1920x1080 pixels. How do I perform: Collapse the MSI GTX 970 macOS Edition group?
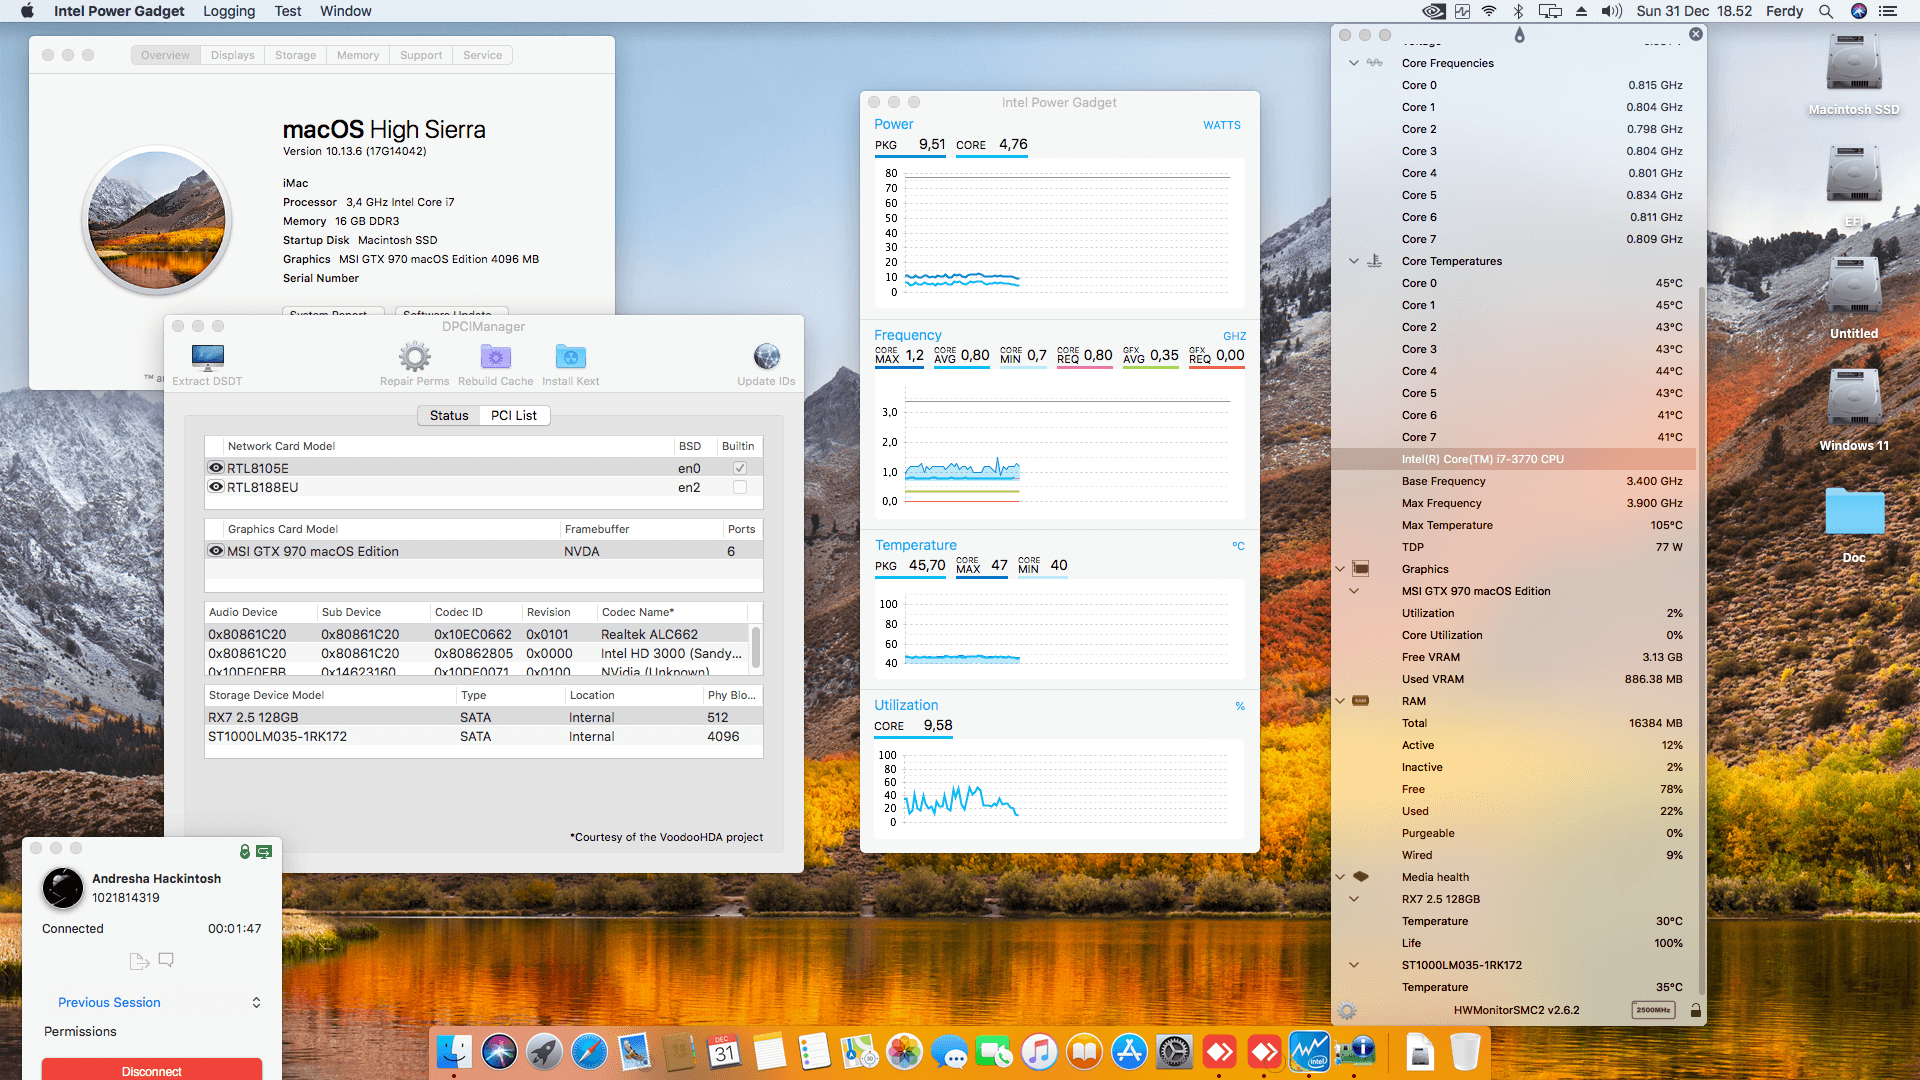[1354, 591]
